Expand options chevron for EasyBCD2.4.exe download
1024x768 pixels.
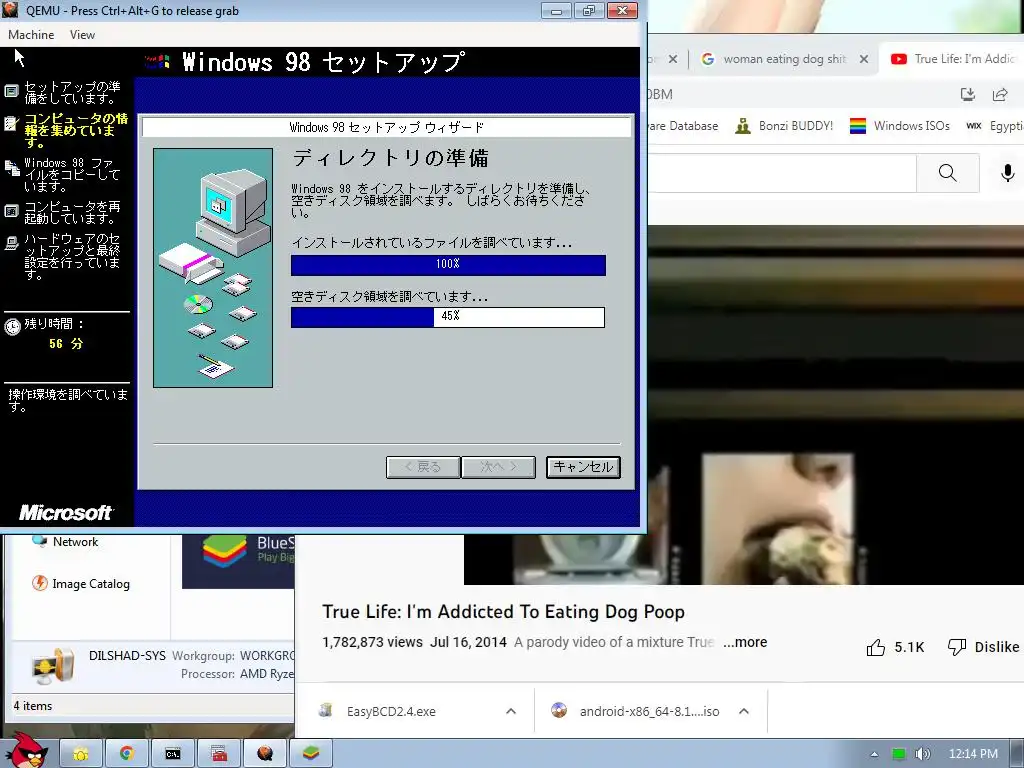tap(511, 711)
